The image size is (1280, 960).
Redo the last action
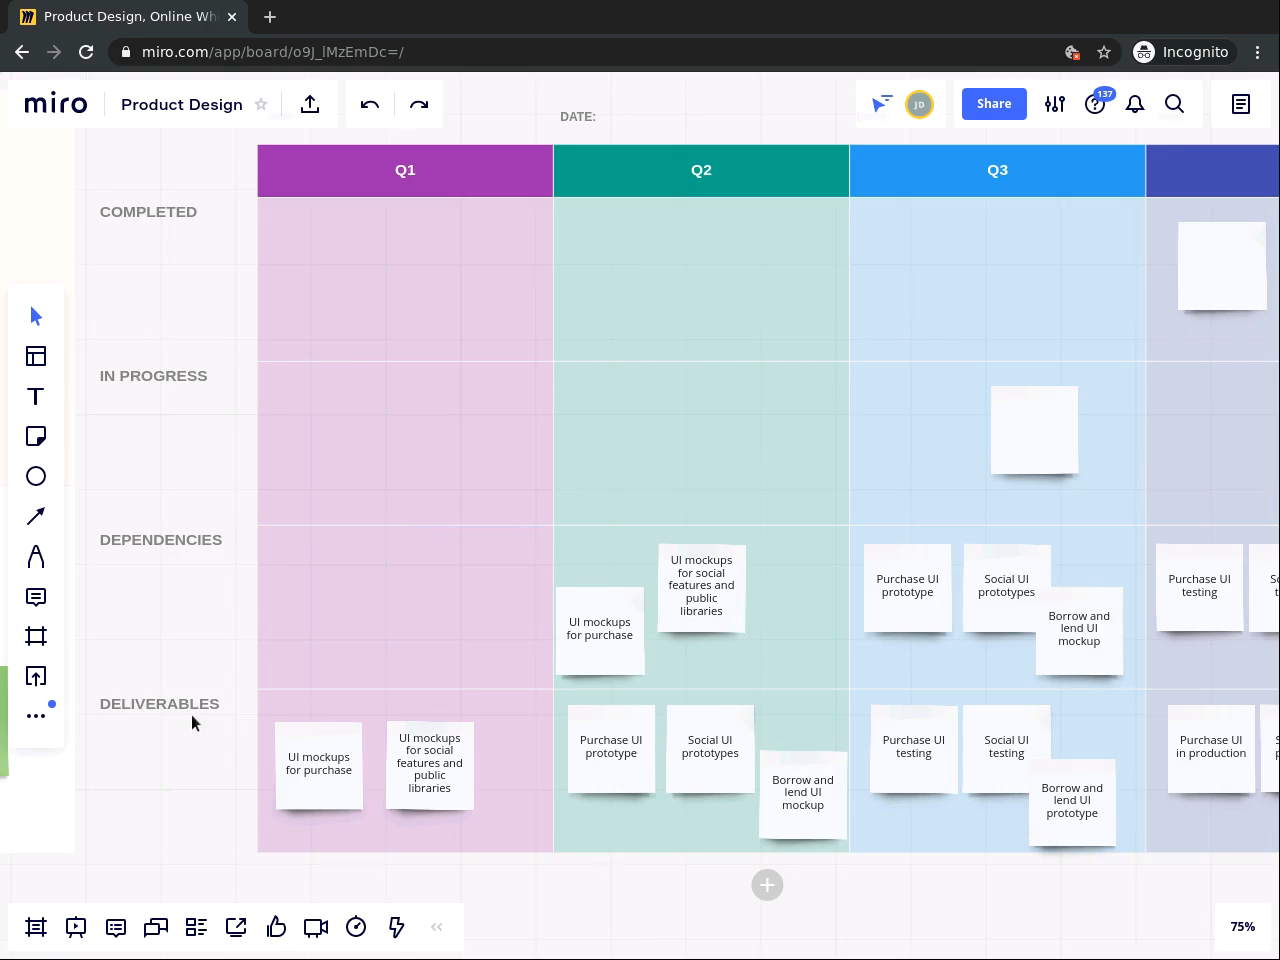click(419, 104)
